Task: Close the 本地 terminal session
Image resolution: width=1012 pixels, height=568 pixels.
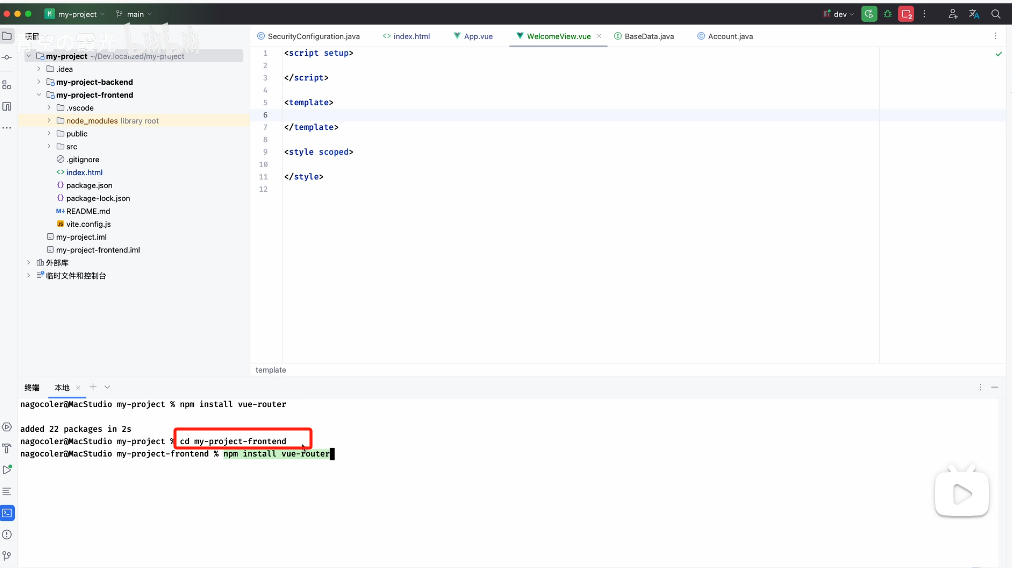Action: [78, 388]
